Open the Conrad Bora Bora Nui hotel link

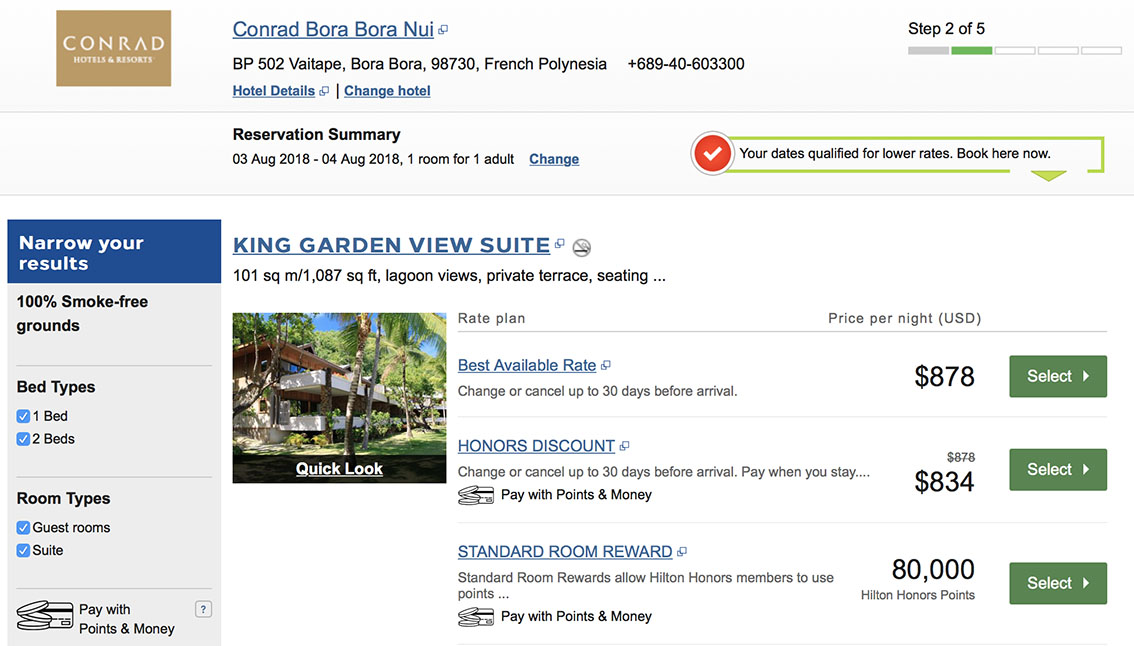click(x=333, y=29)
